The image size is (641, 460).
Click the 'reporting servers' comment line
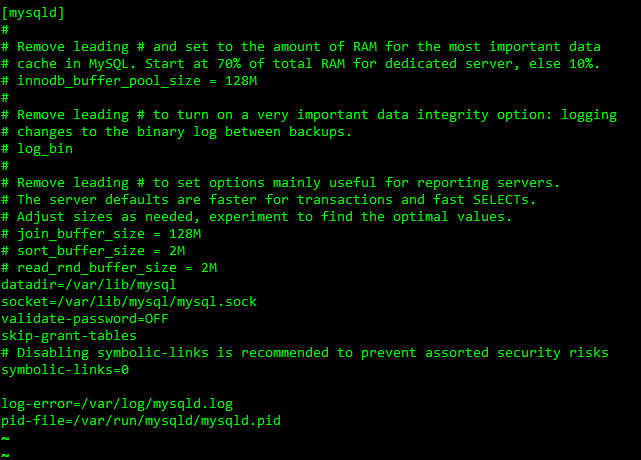pos(281,183)
